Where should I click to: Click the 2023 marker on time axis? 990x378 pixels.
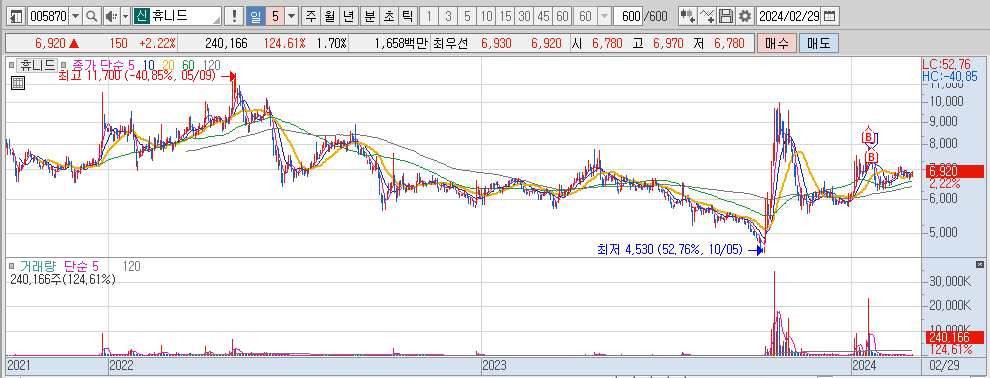(x=494, y=365)
